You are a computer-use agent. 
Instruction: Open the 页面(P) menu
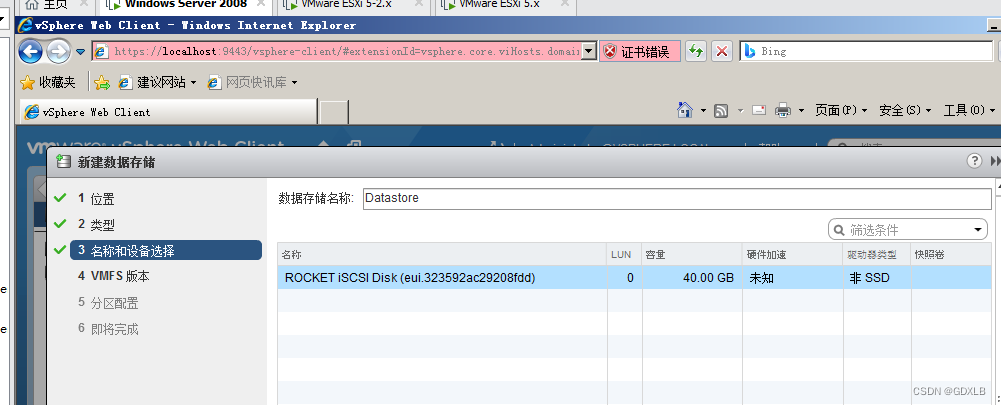coord(841,111)
